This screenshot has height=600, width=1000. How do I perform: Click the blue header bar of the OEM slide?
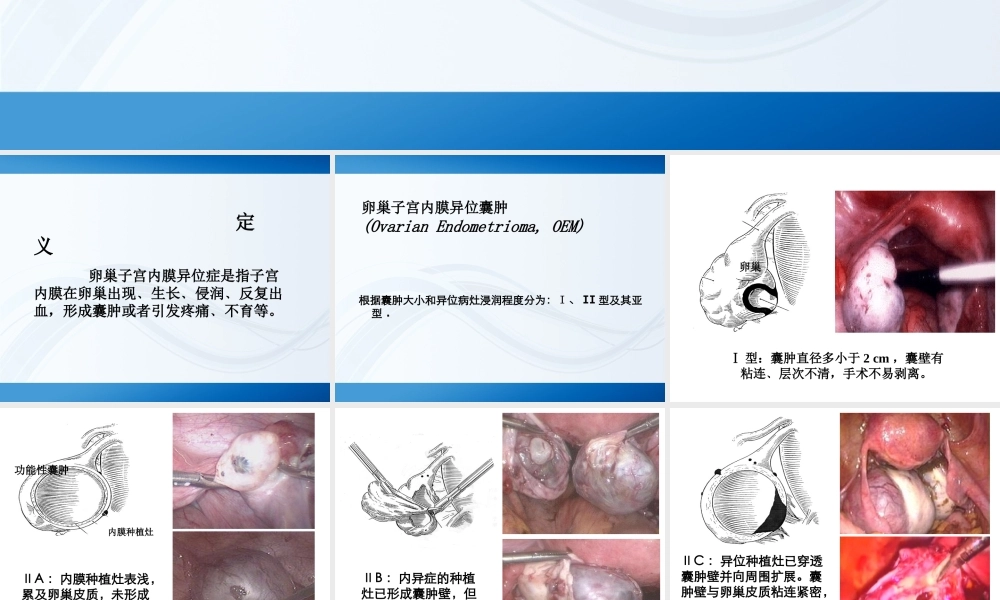pyautogui.click(x=500, y=163)
